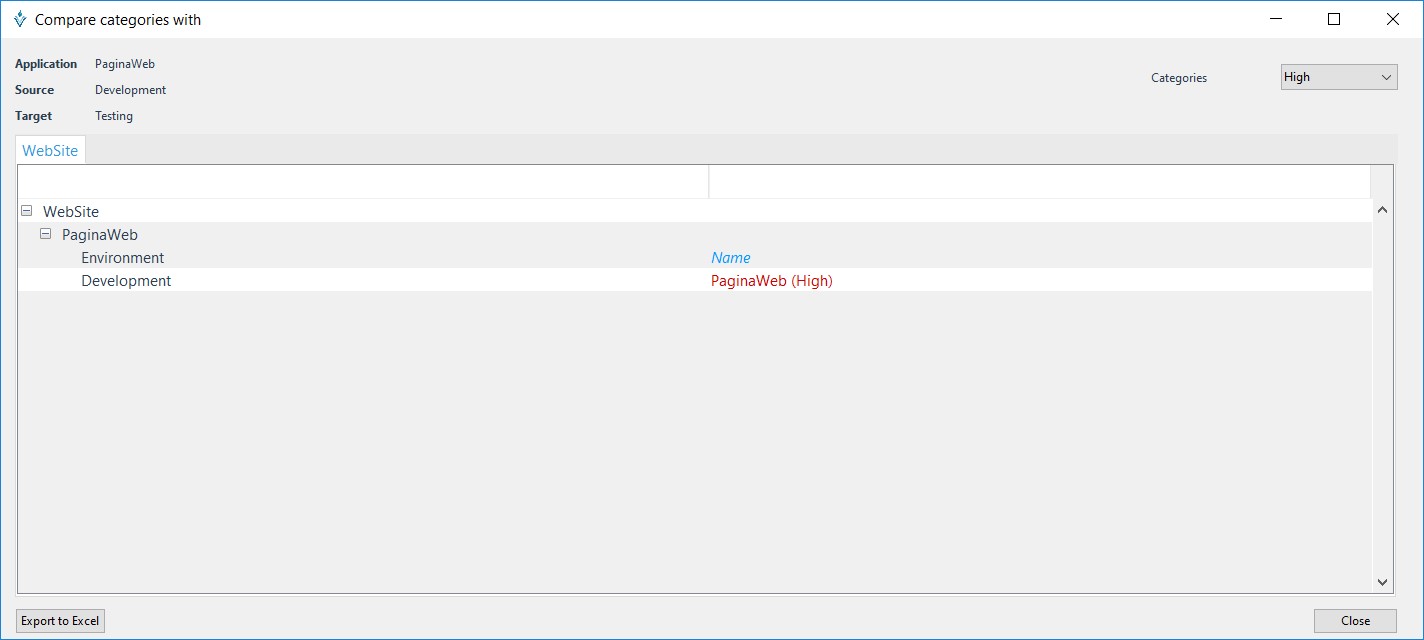Switch to the WebSite tab
This screenshot has height=640, width=1424.
50,151
